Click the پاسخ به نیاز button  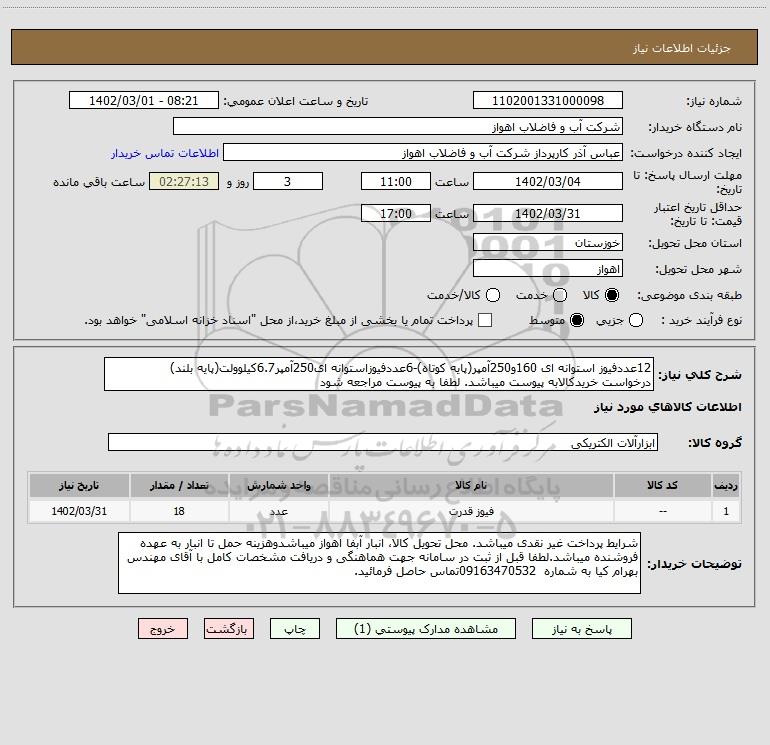click(582, 629)
